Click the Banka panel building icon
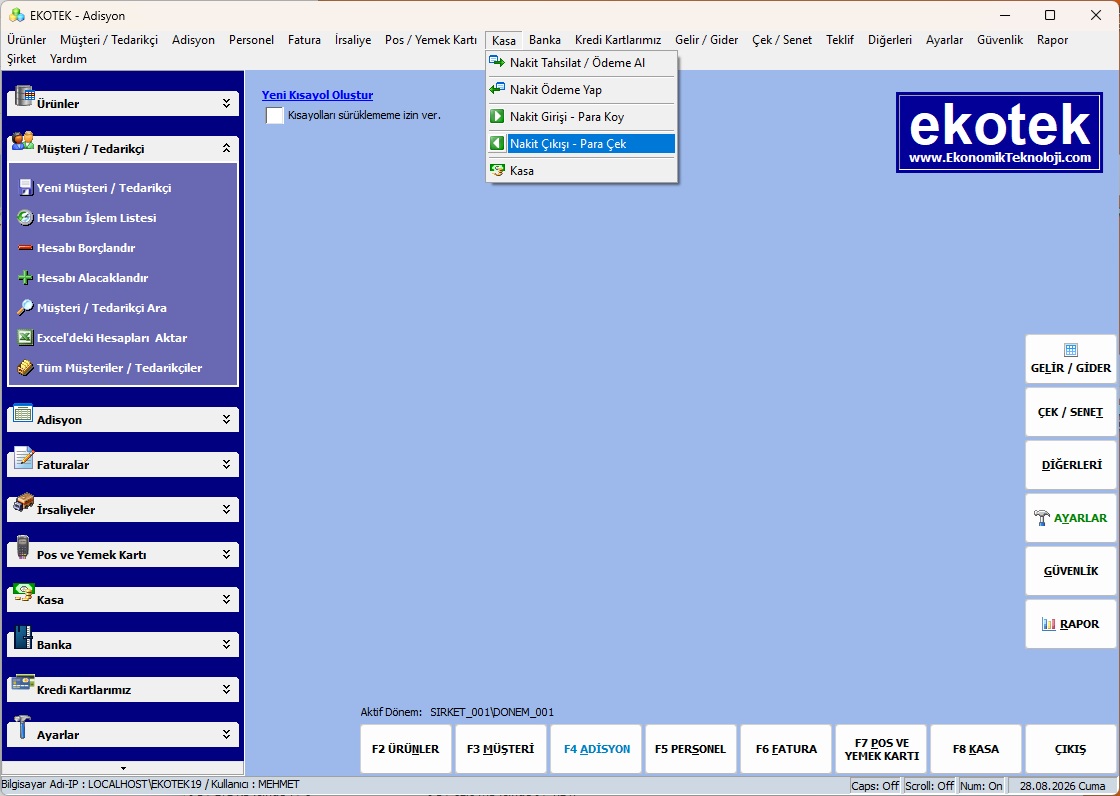This screenshot has height=796, width=1120. click(24, 637)
